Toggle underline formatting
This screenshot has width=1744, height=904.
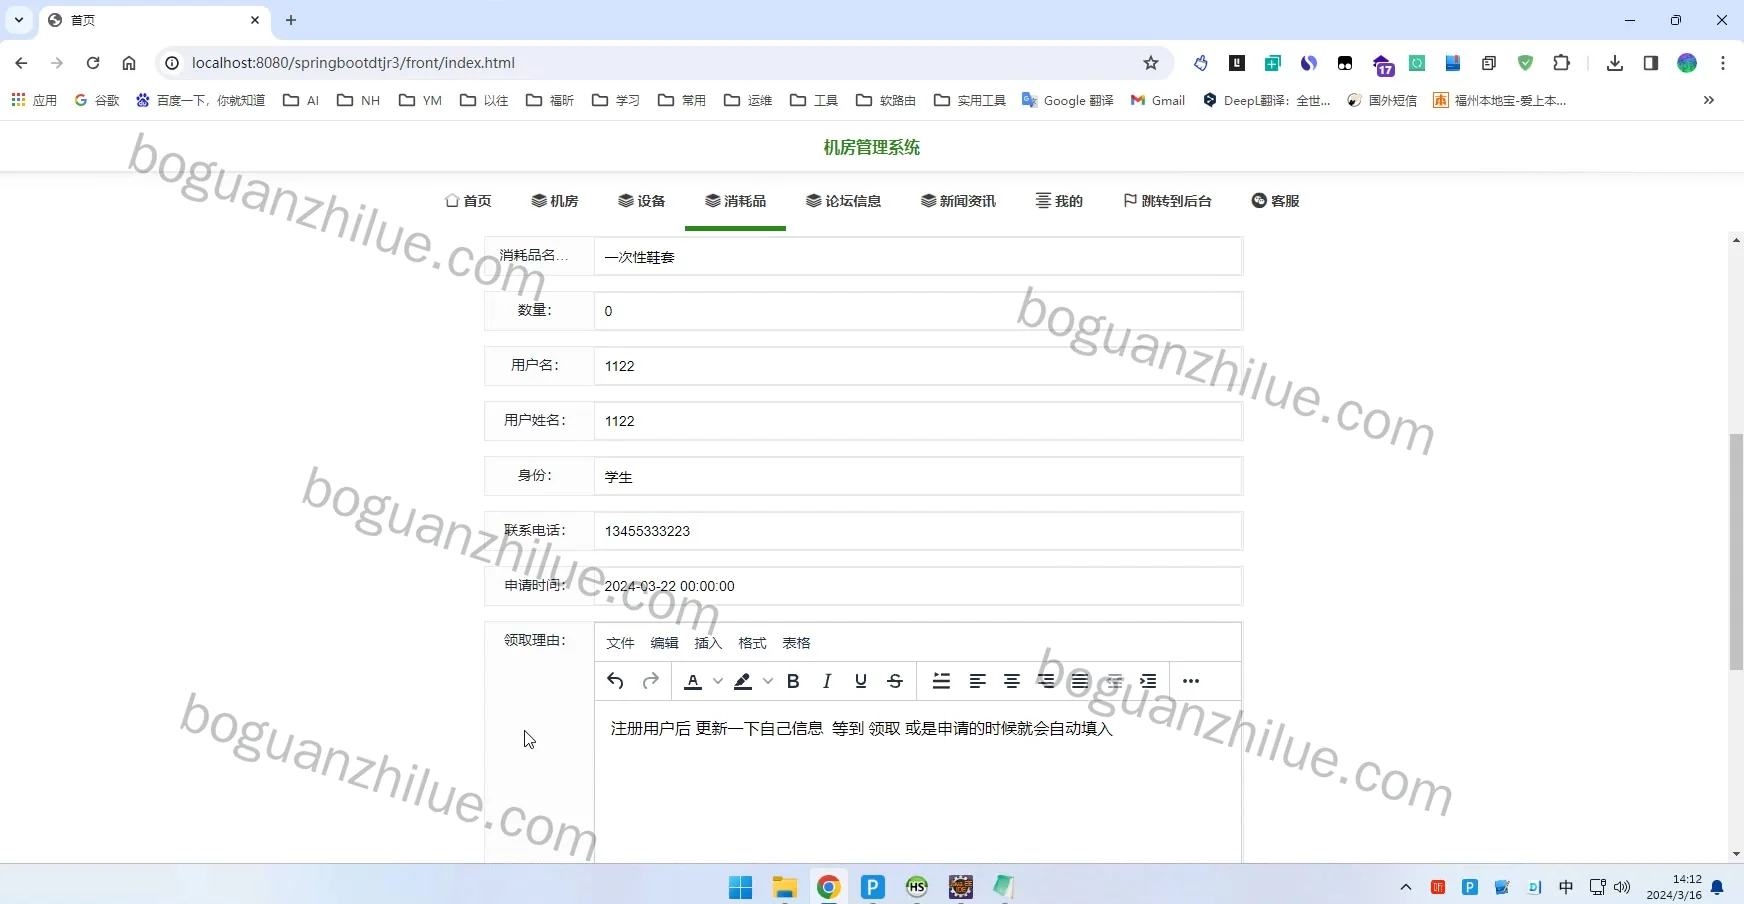[x=861, y=681]
